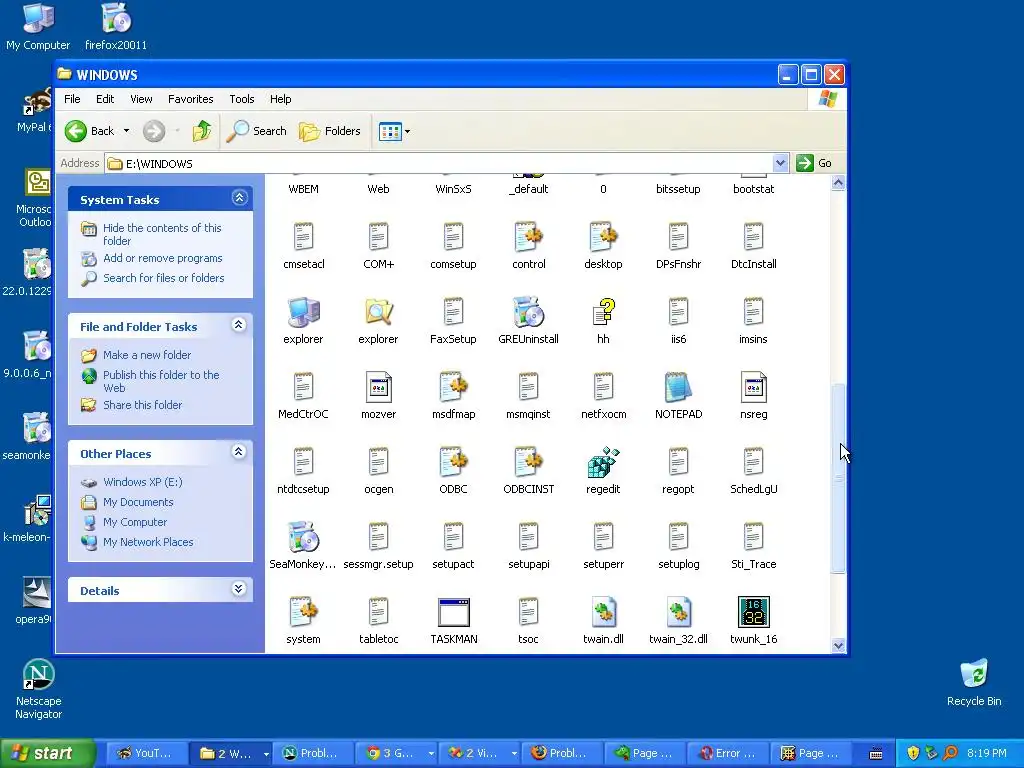Select the ODBC settings file icon
This screenshot has width=1024, height=768.
pos(454,462)
